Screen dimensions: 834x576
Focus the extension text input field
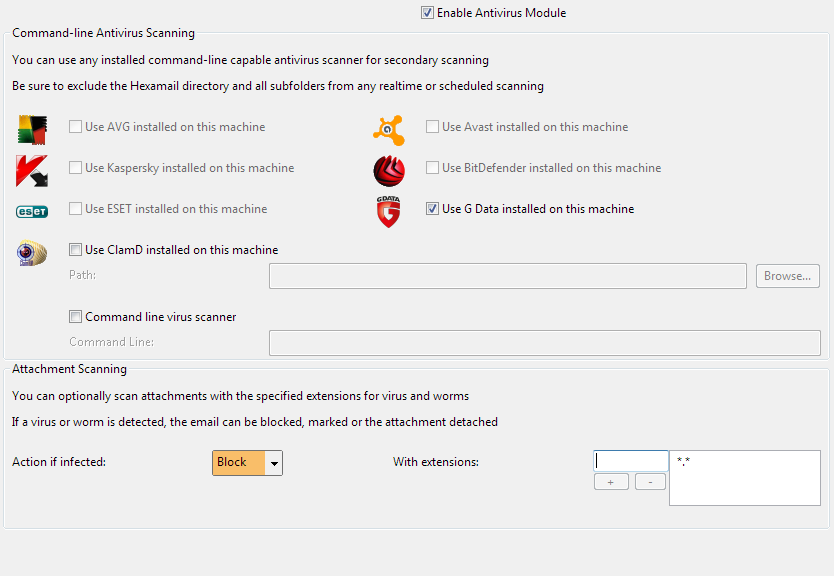631,461
